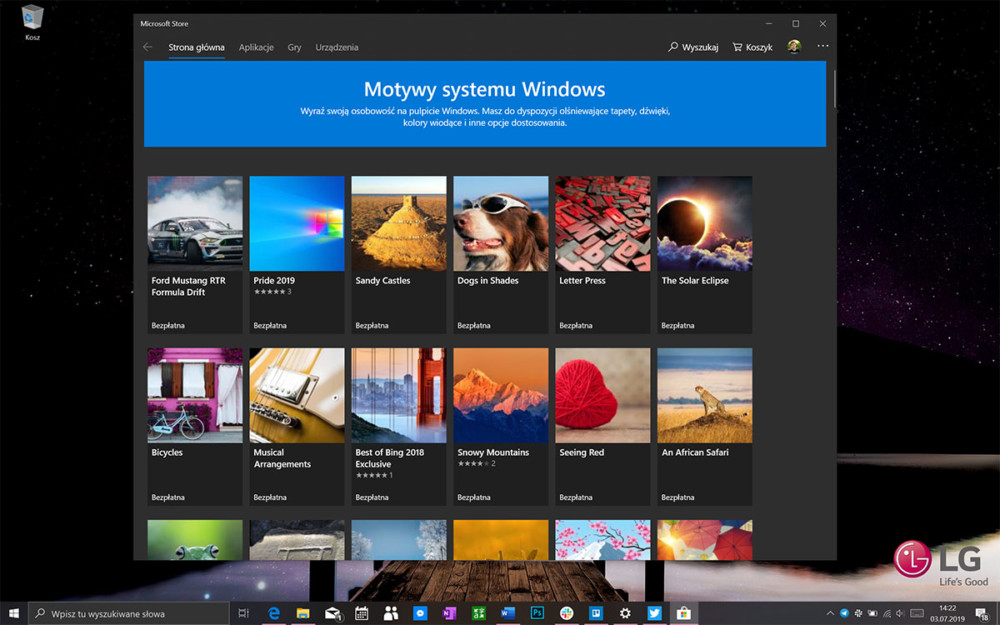Open Messenger from the taskbar
Viewport: 1000px width, 625px height.
(420, 614)
